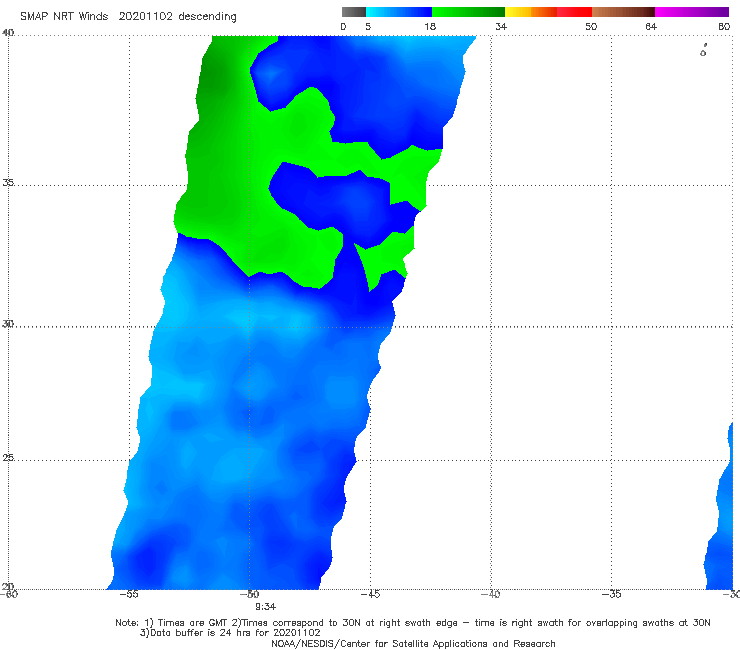Image resolution: width=740 pixels, height=650 pixels.
Task: Select the green 18-34 color bar segment
Action: 468,12
